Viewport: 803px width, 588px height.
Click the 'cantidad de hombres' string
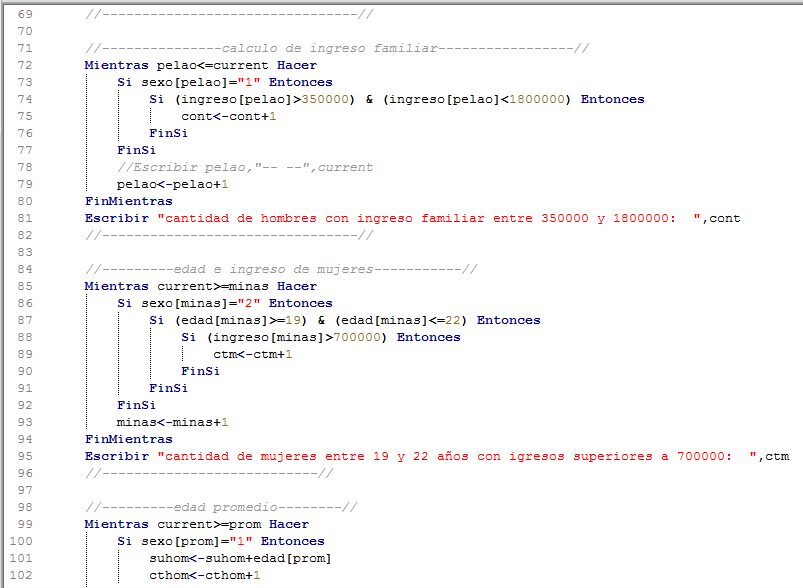pyautogui.click(x=430, y=218)
